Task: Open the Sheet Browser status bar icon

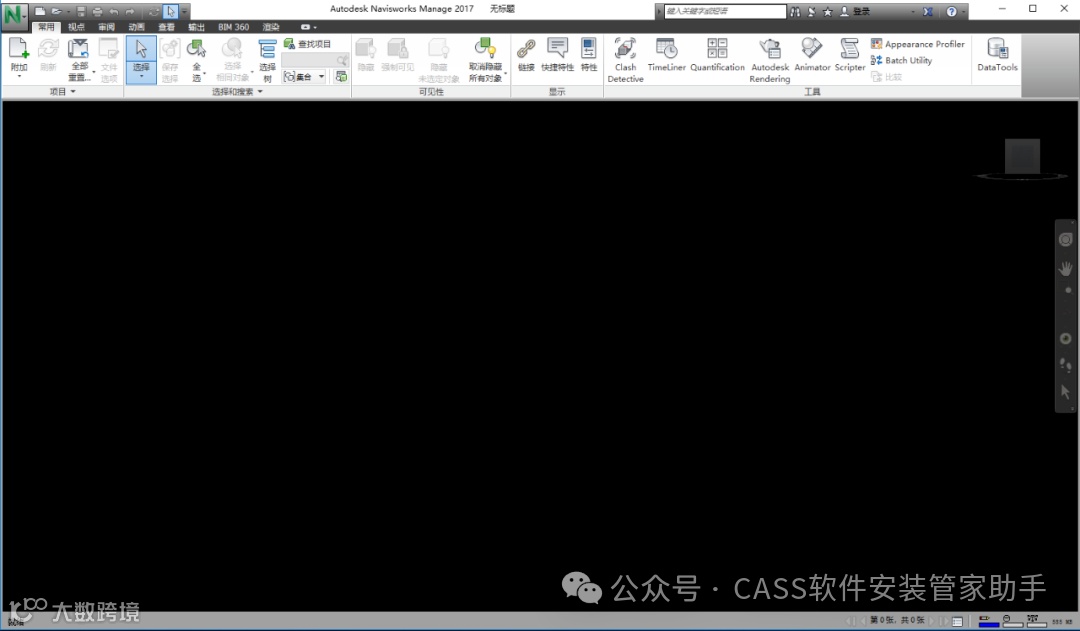Action: click(x=957, y=621)
